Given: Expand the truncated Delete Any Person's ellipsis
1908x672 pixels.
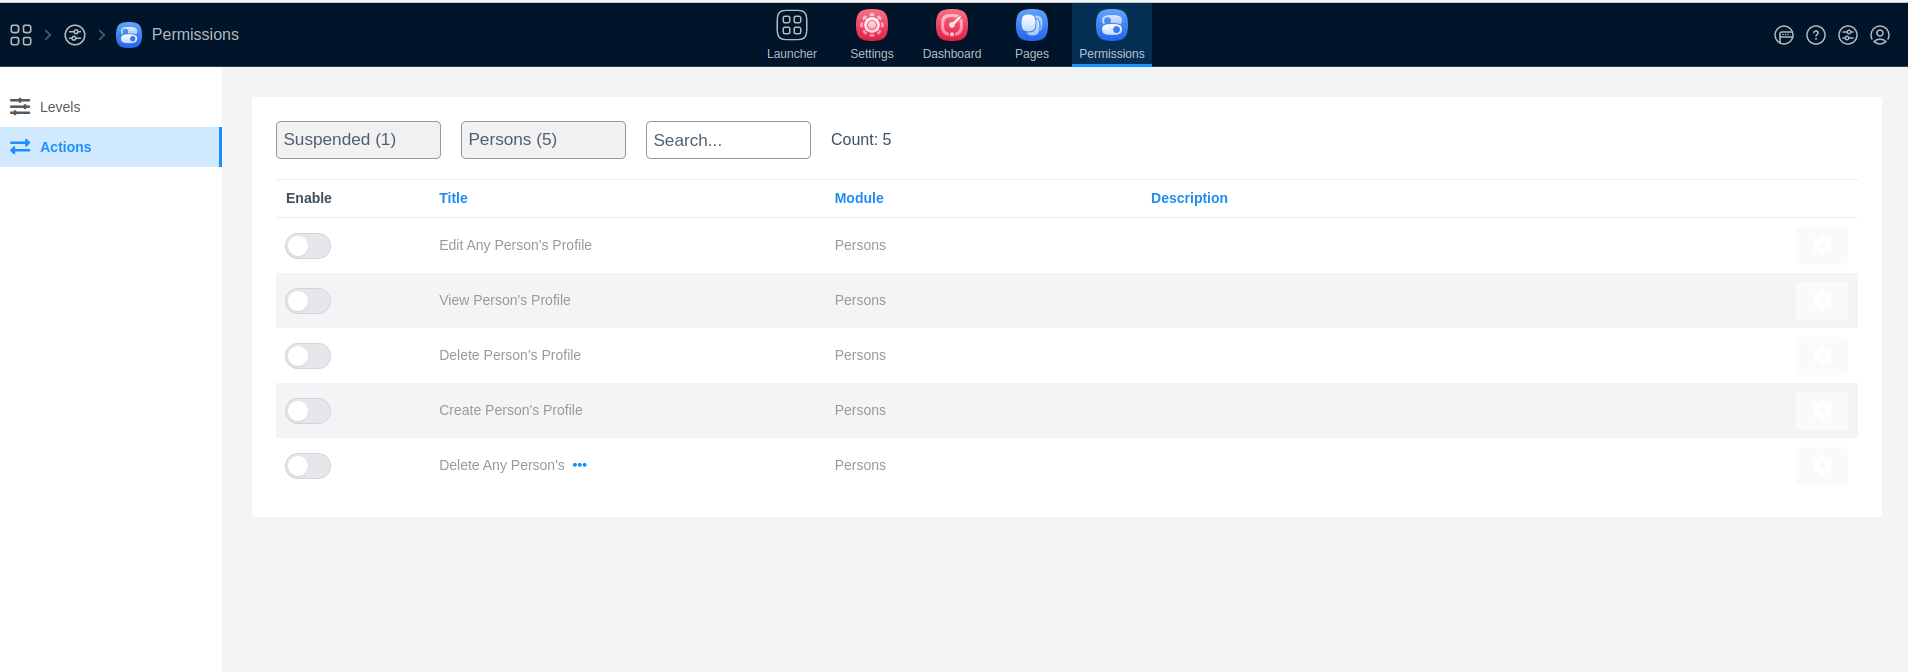Looking at the screenshot, I should (x=580, y=465).
